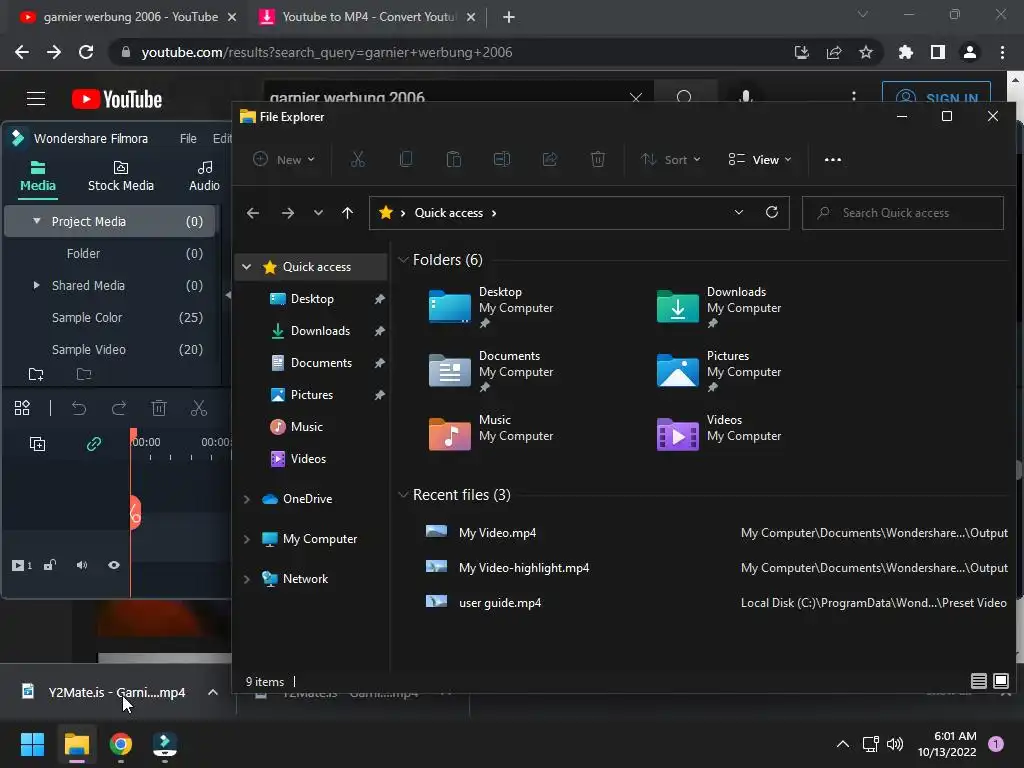The image size is (1024, 768).
Task: Click the Filmora red playhead marker
Action: (133, 436)
